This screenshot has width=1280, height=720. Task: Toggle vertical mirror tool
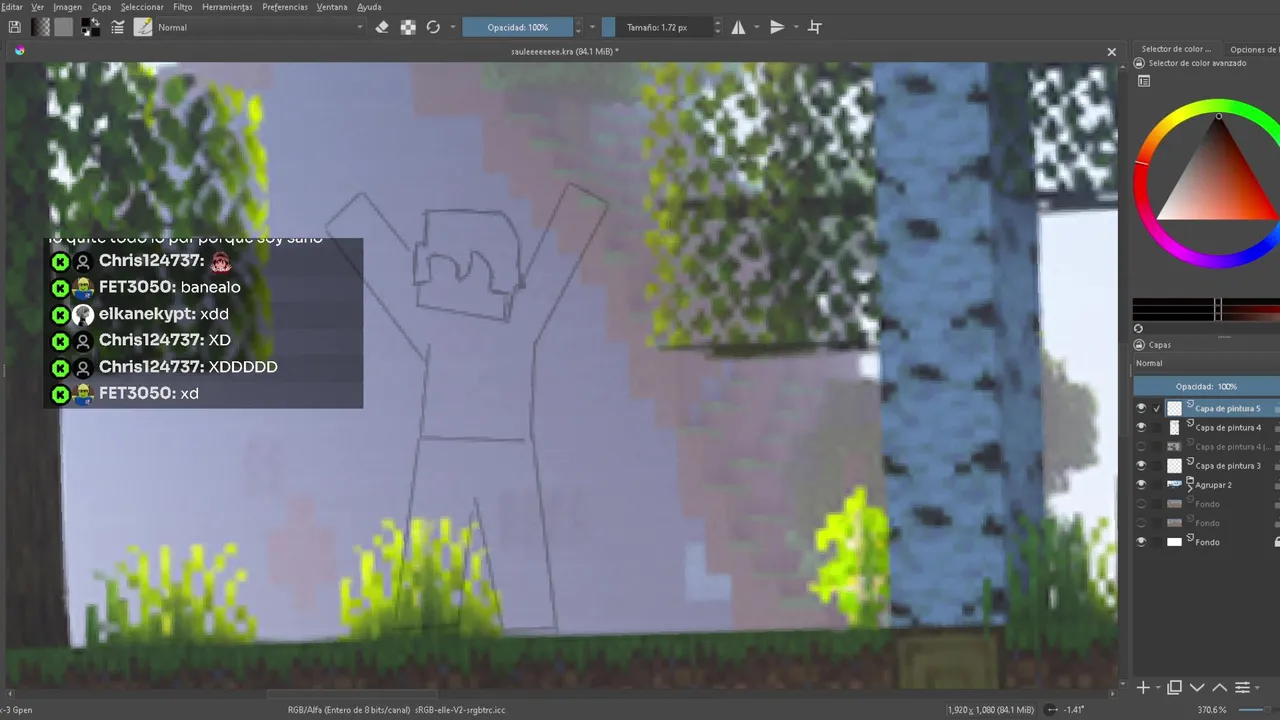(x=777, y=27)
